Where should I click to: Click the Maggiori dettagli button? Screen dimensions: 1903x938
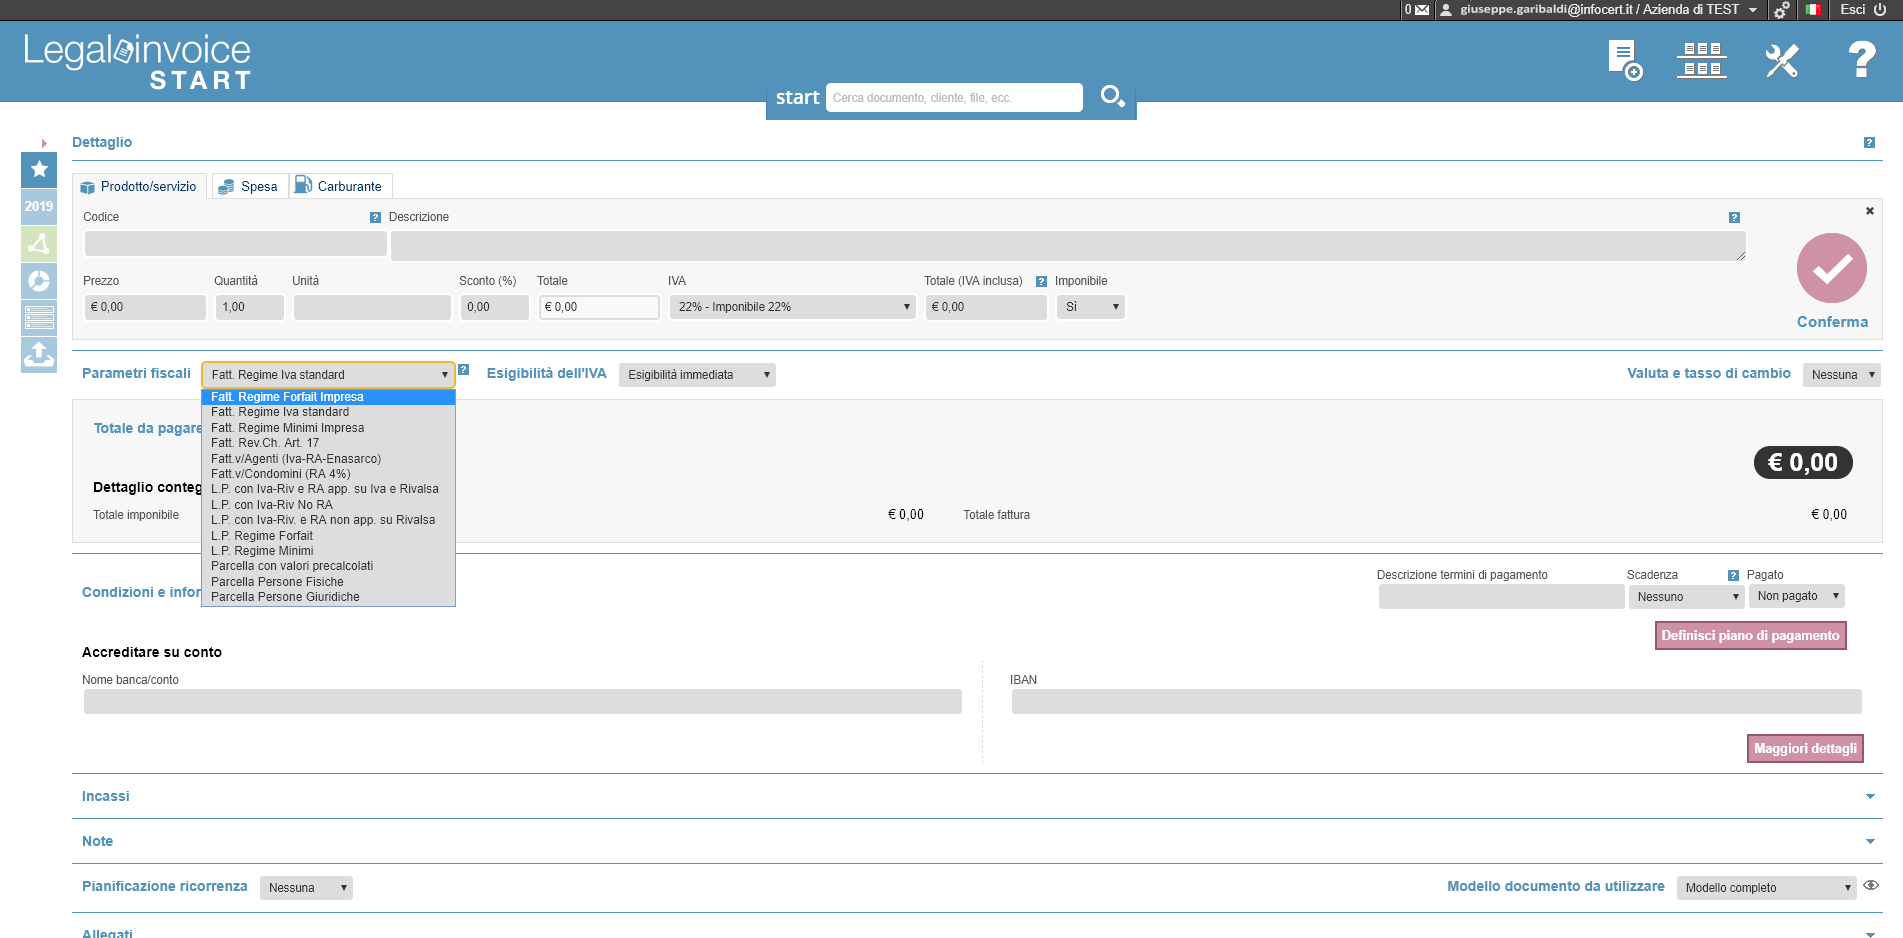point(1805,748)
